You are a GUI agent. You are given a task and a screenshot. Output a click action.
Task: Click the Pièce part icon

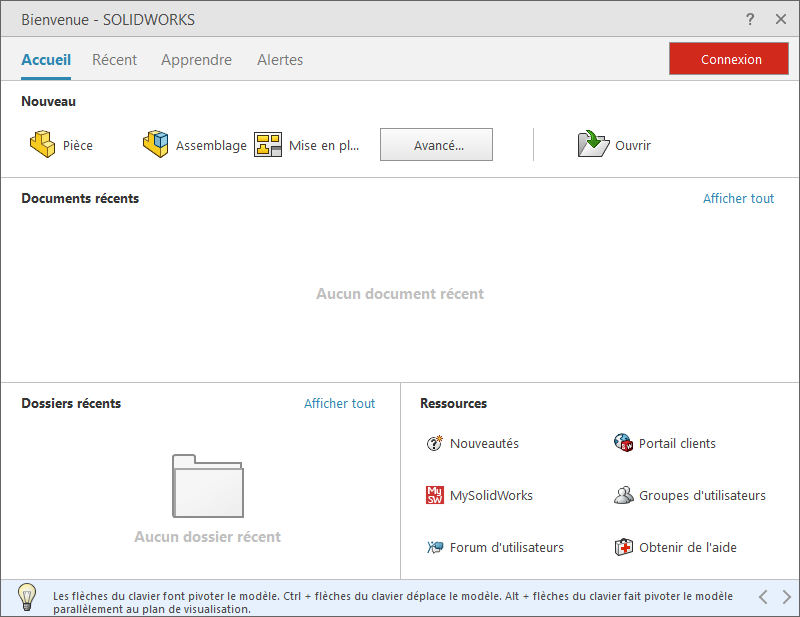point(42,145)
